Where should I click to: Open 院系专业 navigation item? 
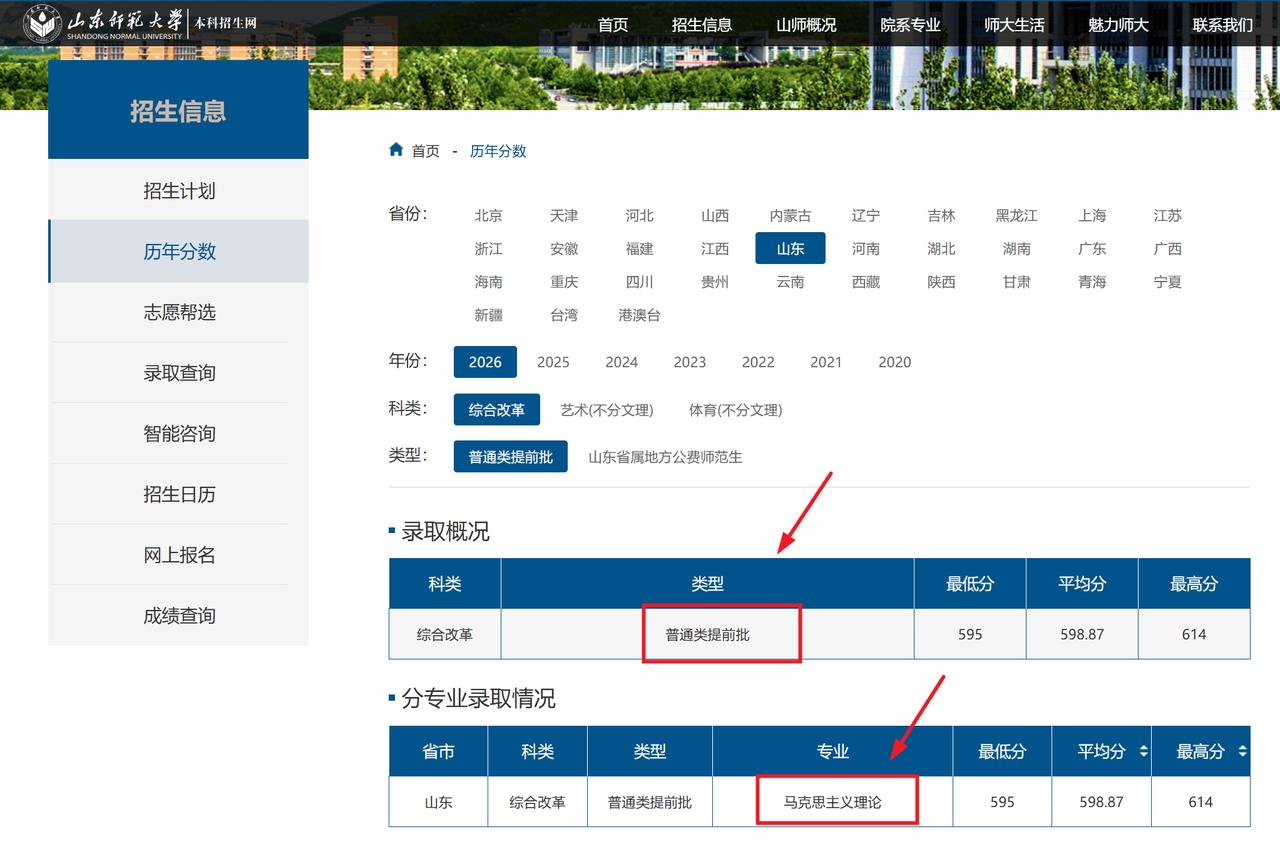pos(910,25)
